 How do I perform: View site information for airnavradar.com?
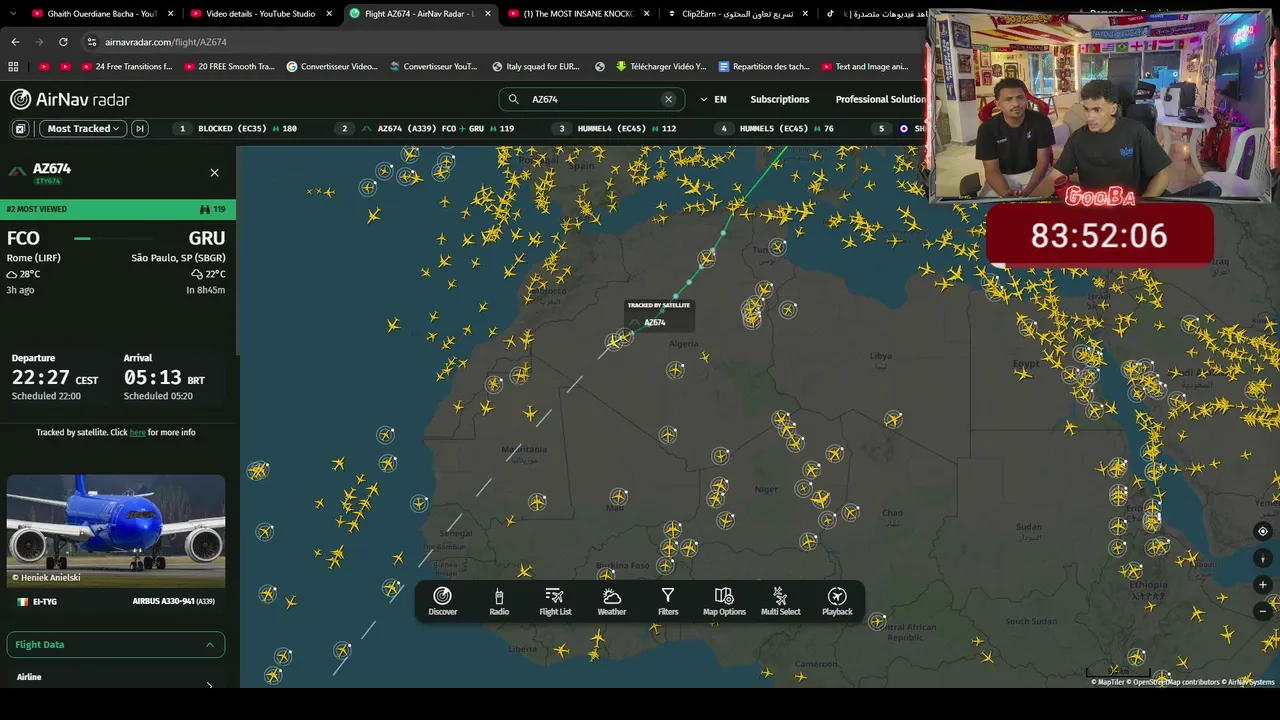pos(92,42)
